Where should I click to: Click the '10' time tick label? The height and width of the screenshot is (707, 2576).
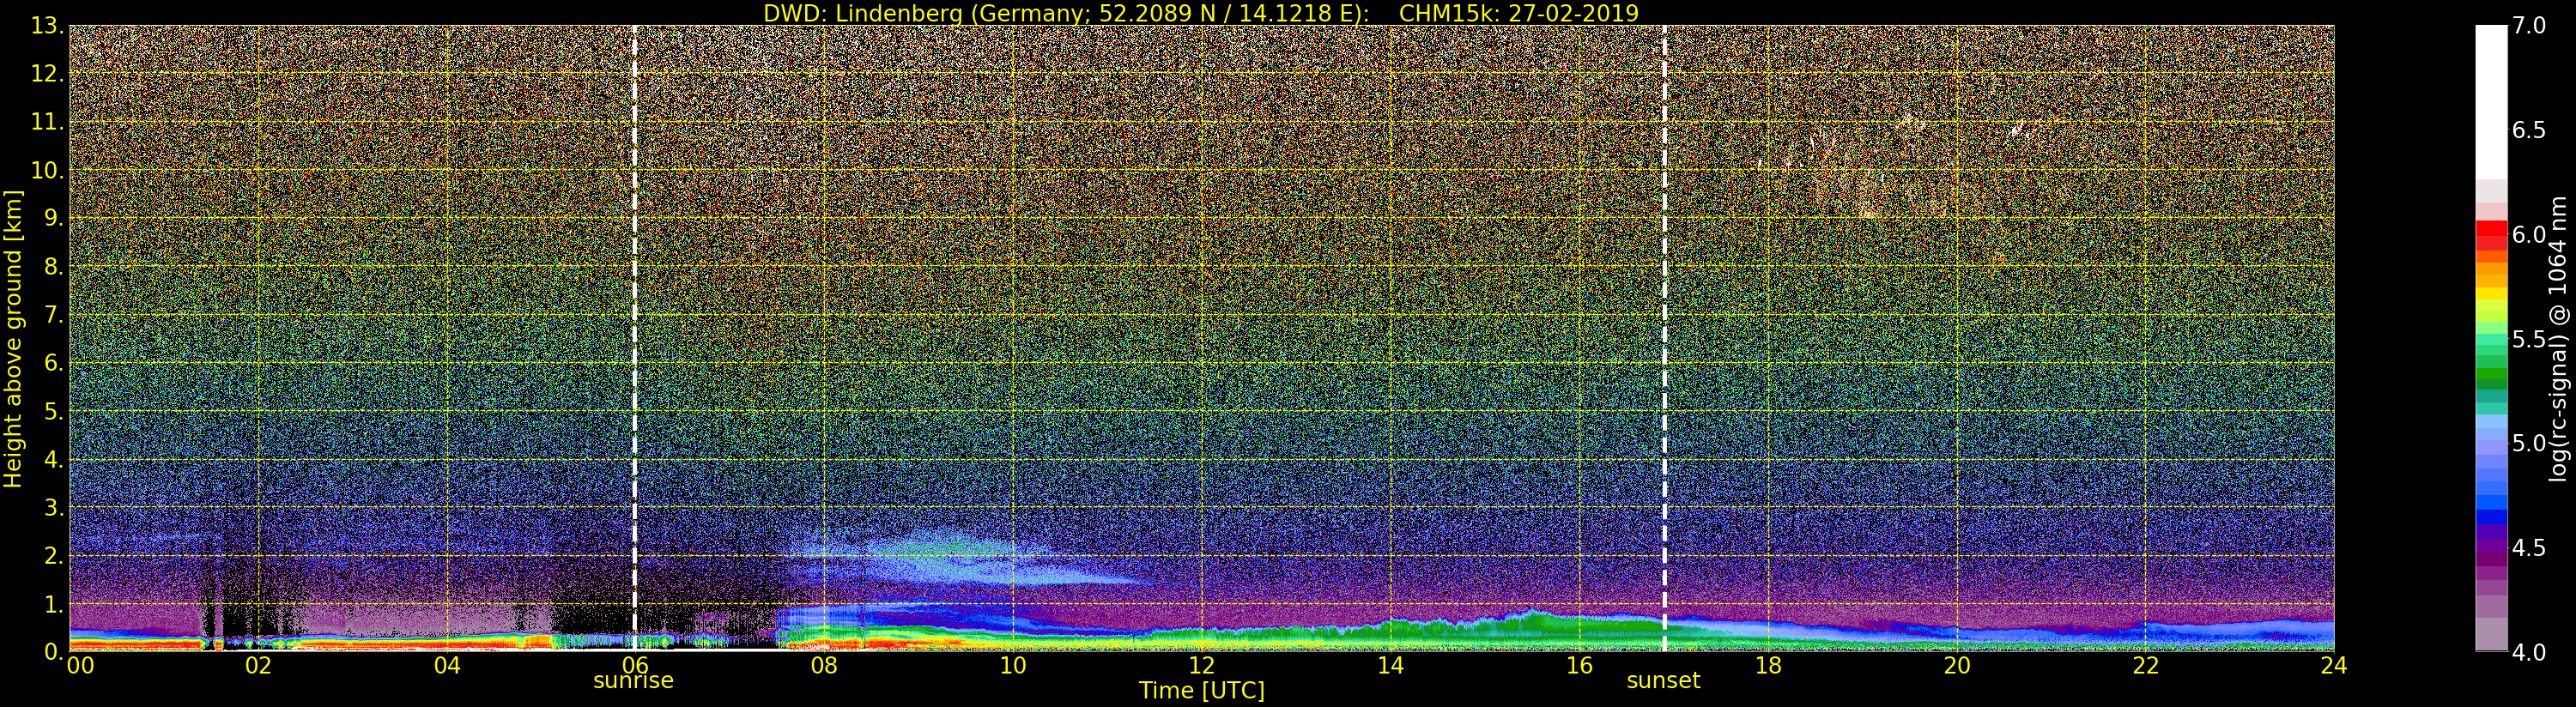1013,665
